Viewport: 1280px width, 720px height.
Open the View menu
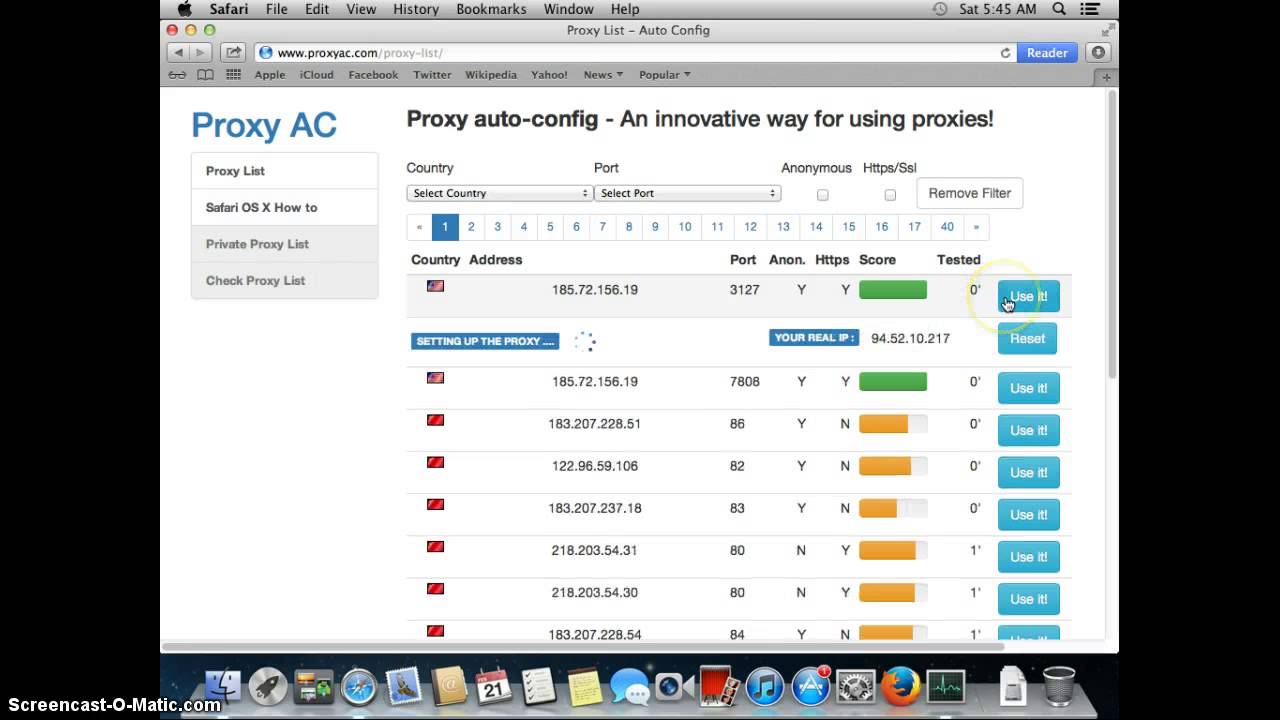(x=360, y=9)
